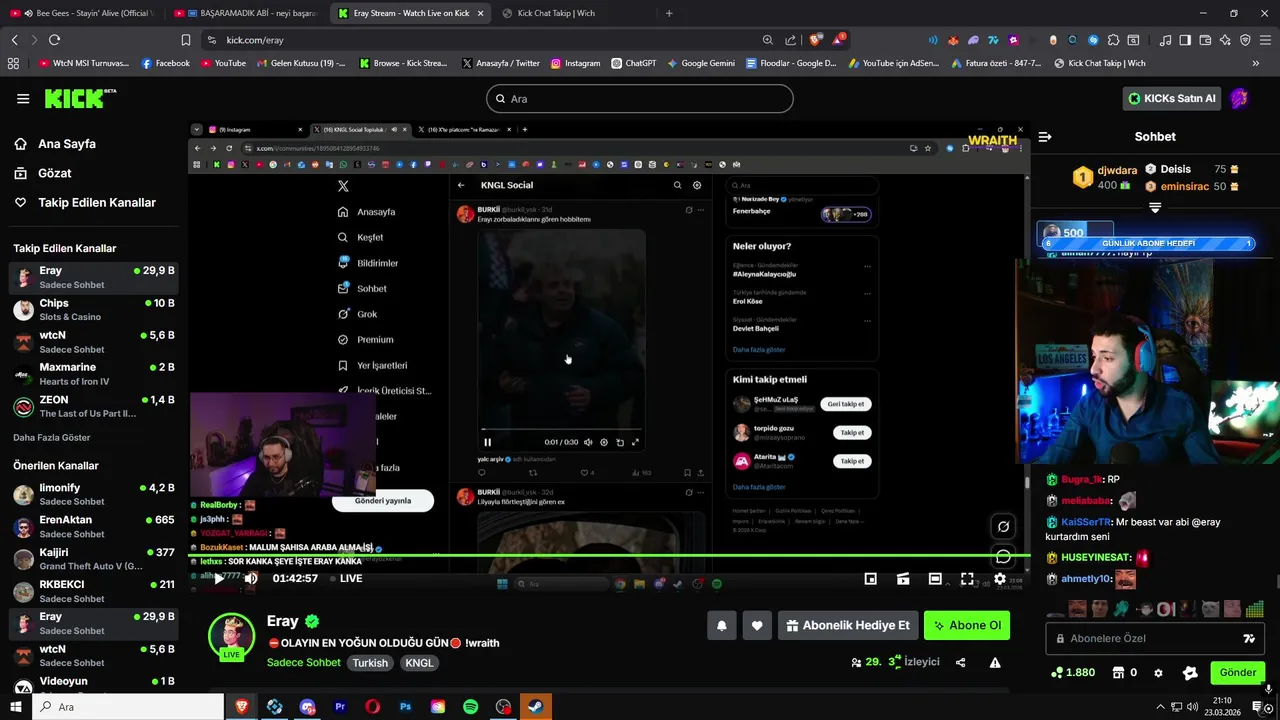The height and width of the screenshot is (720, 1280).
Task: Share the Eray stream
Action: [961, 662]
